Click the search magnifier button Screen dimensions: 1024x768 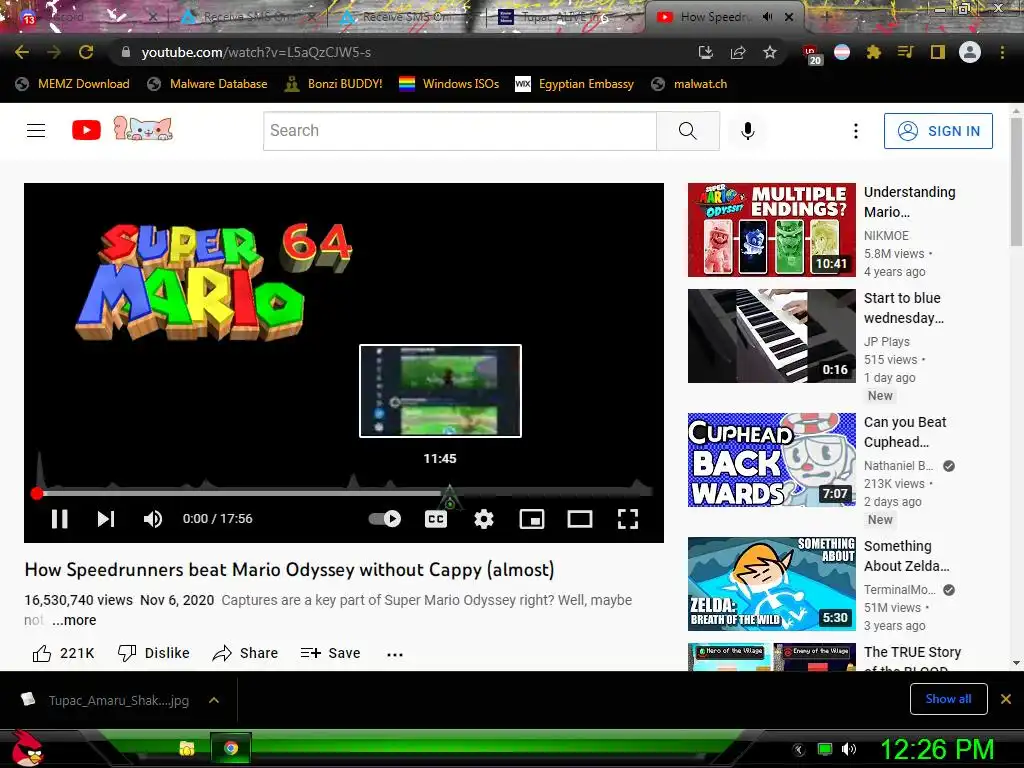pos(688,131)
